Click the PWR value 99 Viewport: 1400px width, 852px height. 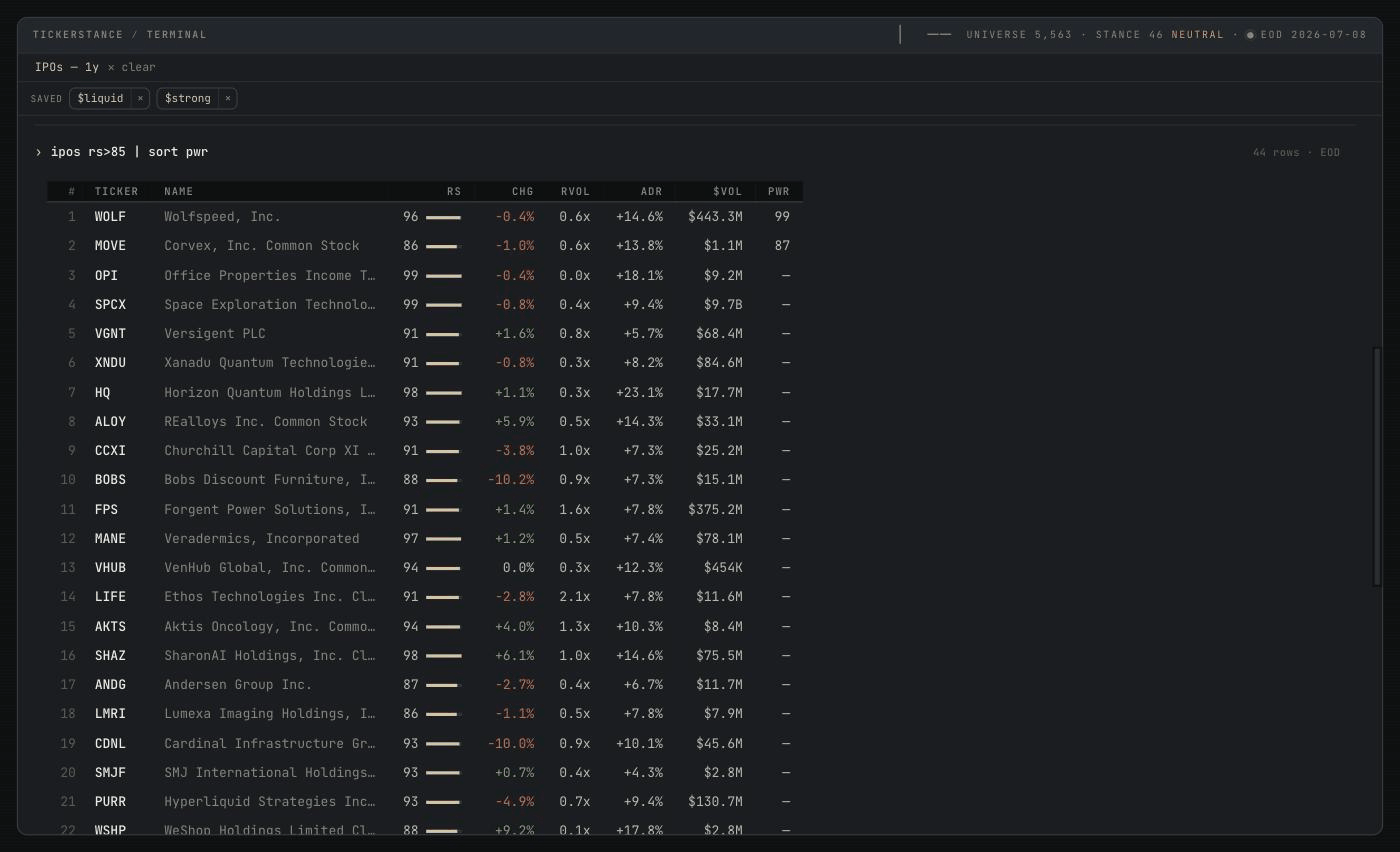(x=782, y=217)
